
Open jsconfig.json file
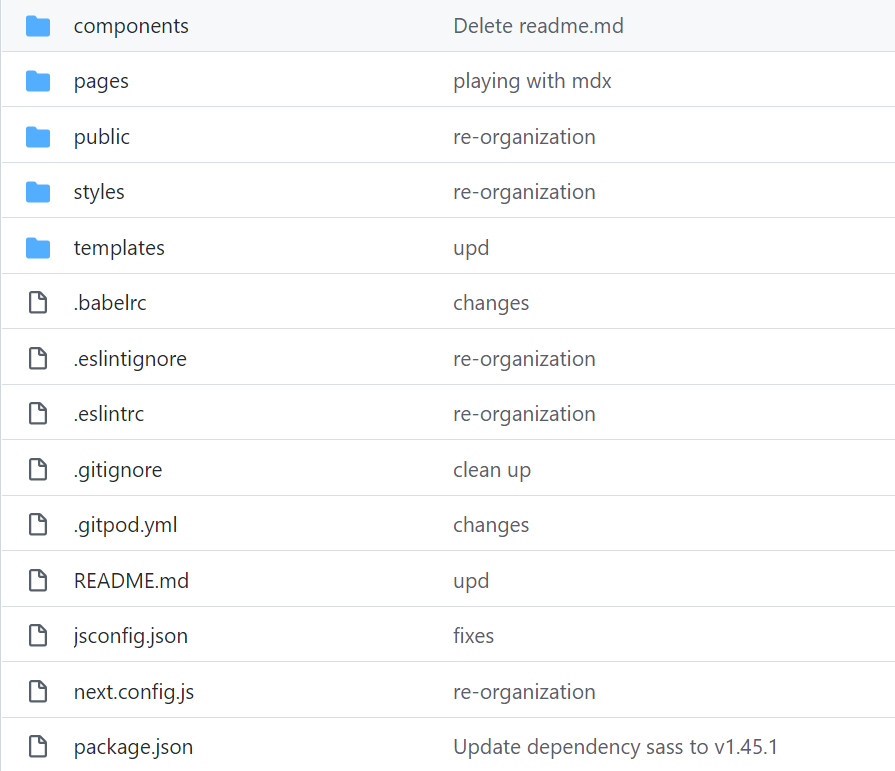pos(131,636)
